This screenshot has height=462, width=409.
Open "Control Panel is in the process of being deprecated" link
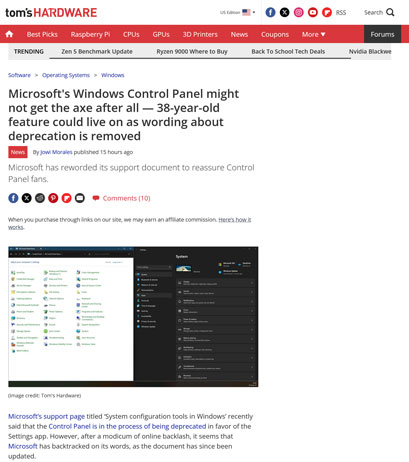pyautogui.click(x=127, y=426)
